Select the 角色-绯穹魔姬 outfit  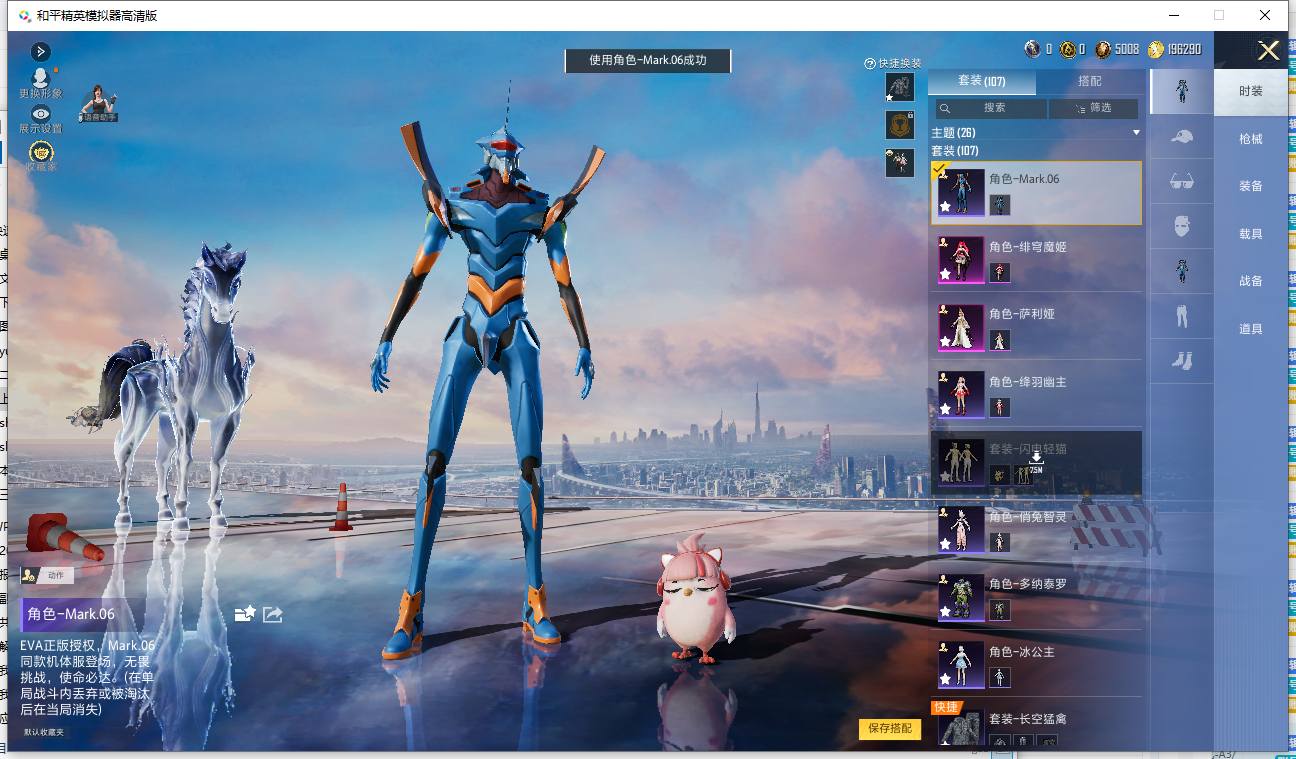click(1036, 259)
